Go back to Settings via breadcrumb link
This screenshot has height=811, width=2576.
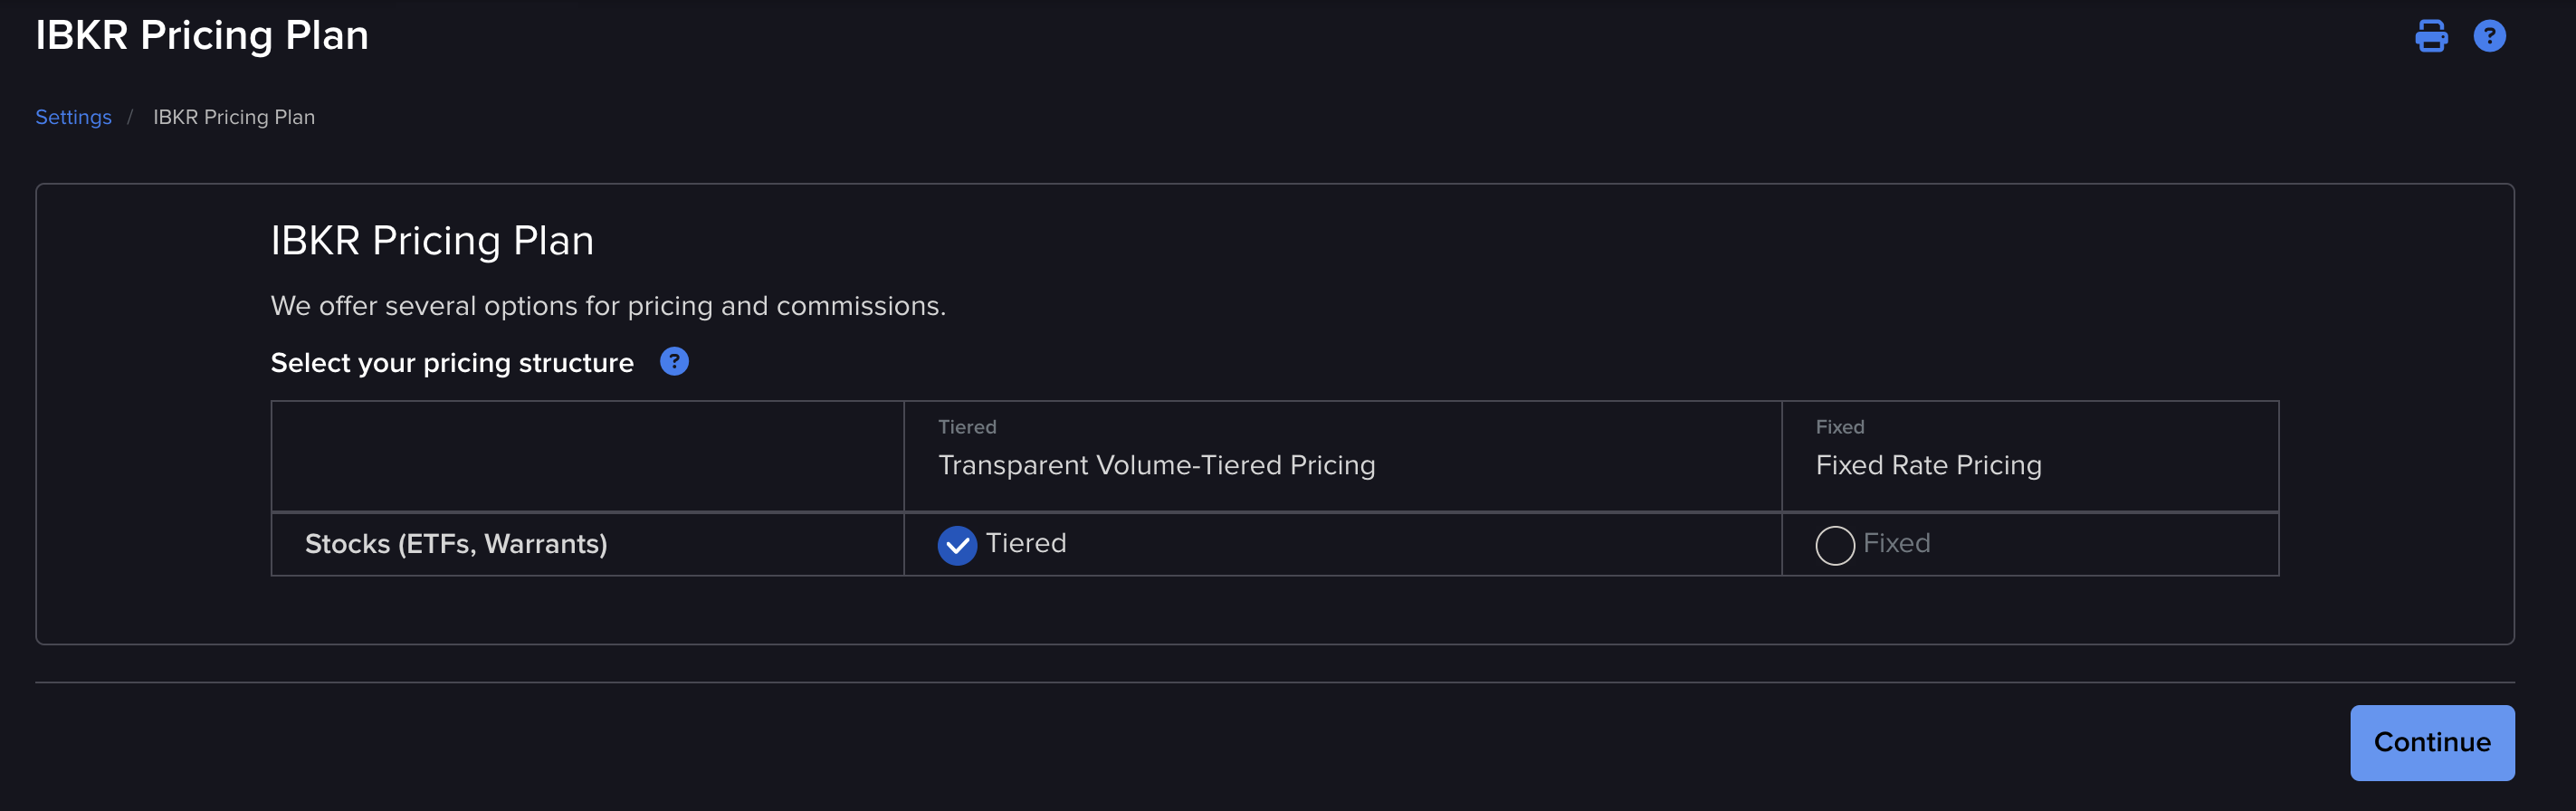(73, 117)
